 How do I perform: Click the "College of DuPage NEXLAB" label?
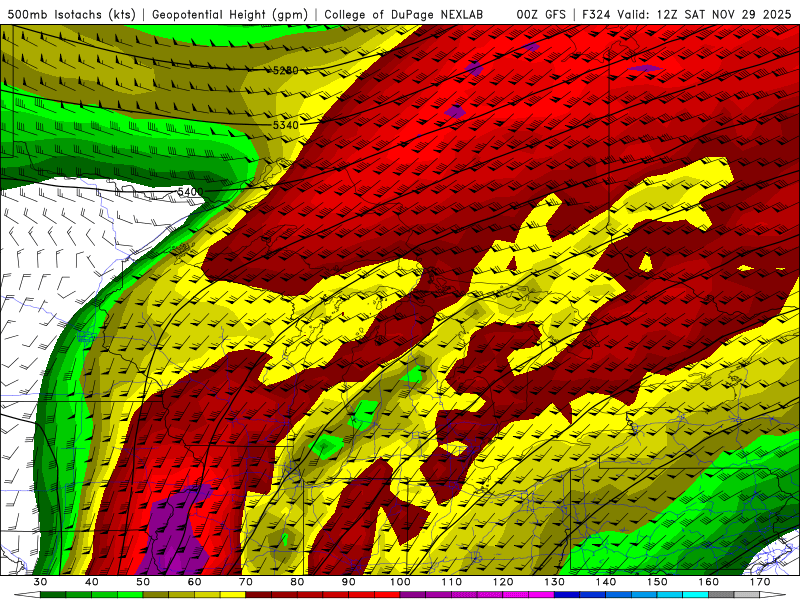click(404, 14)
